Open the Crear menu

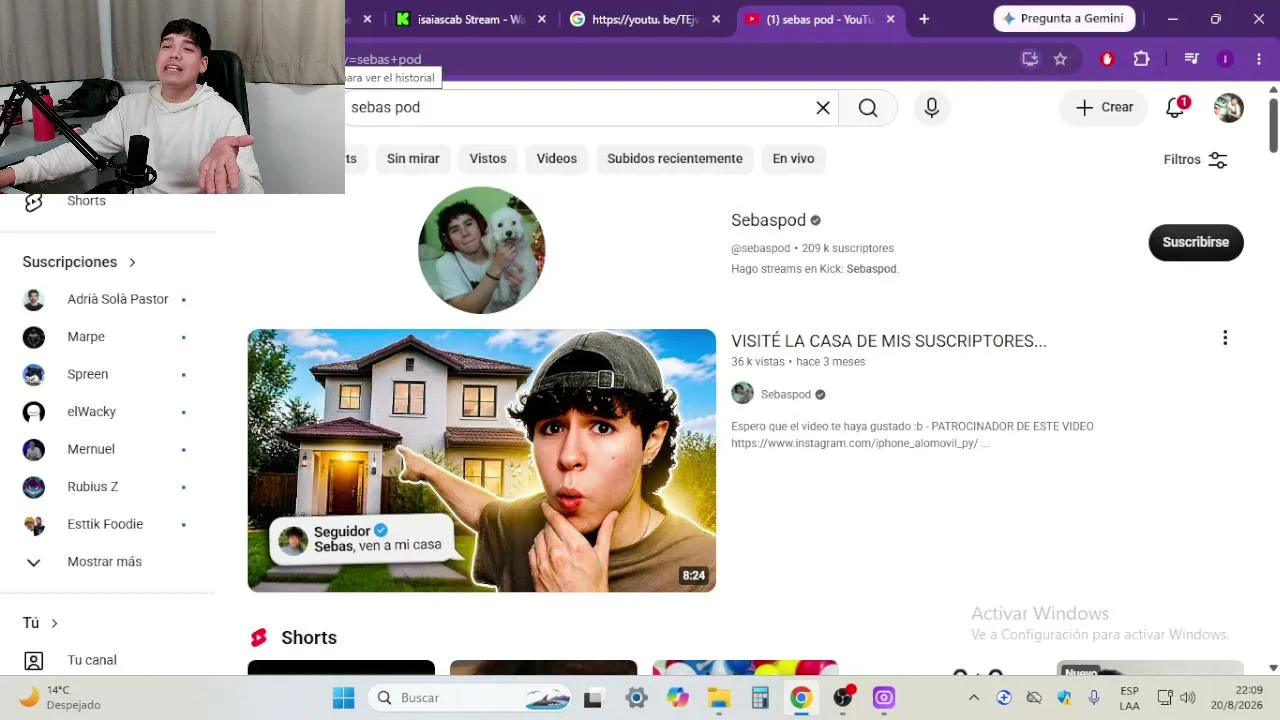tap(1104, 107)
